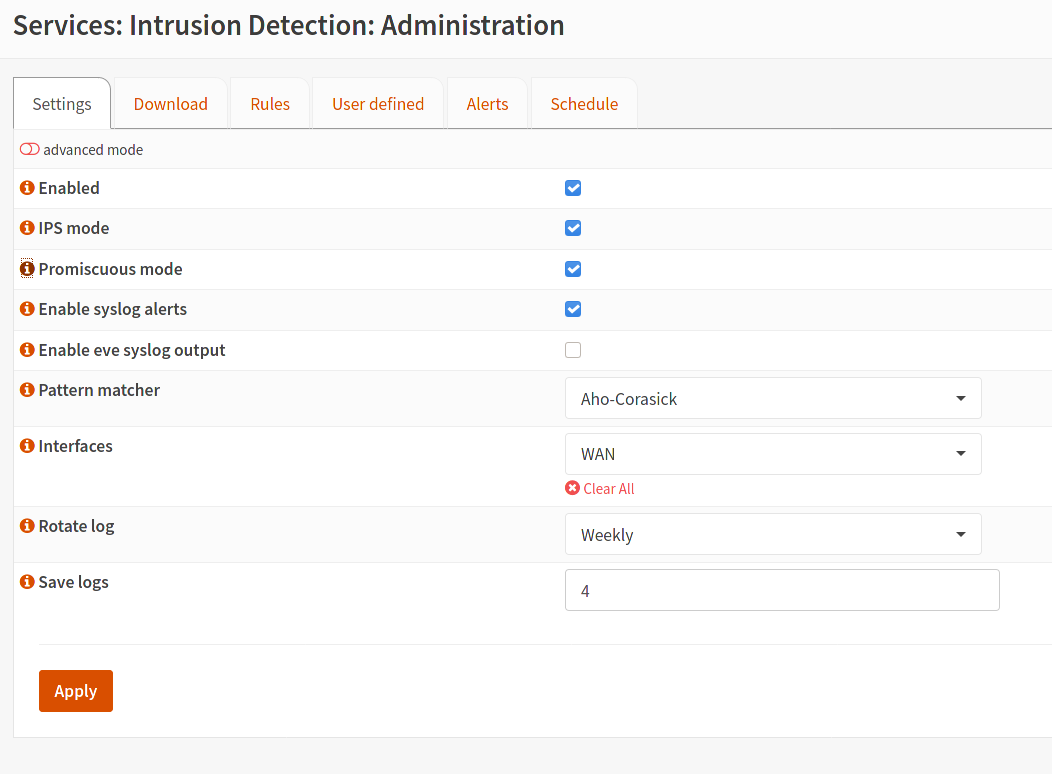Enable the eve syslog output checkbox

pyautogui.click(x=573, y=350)
